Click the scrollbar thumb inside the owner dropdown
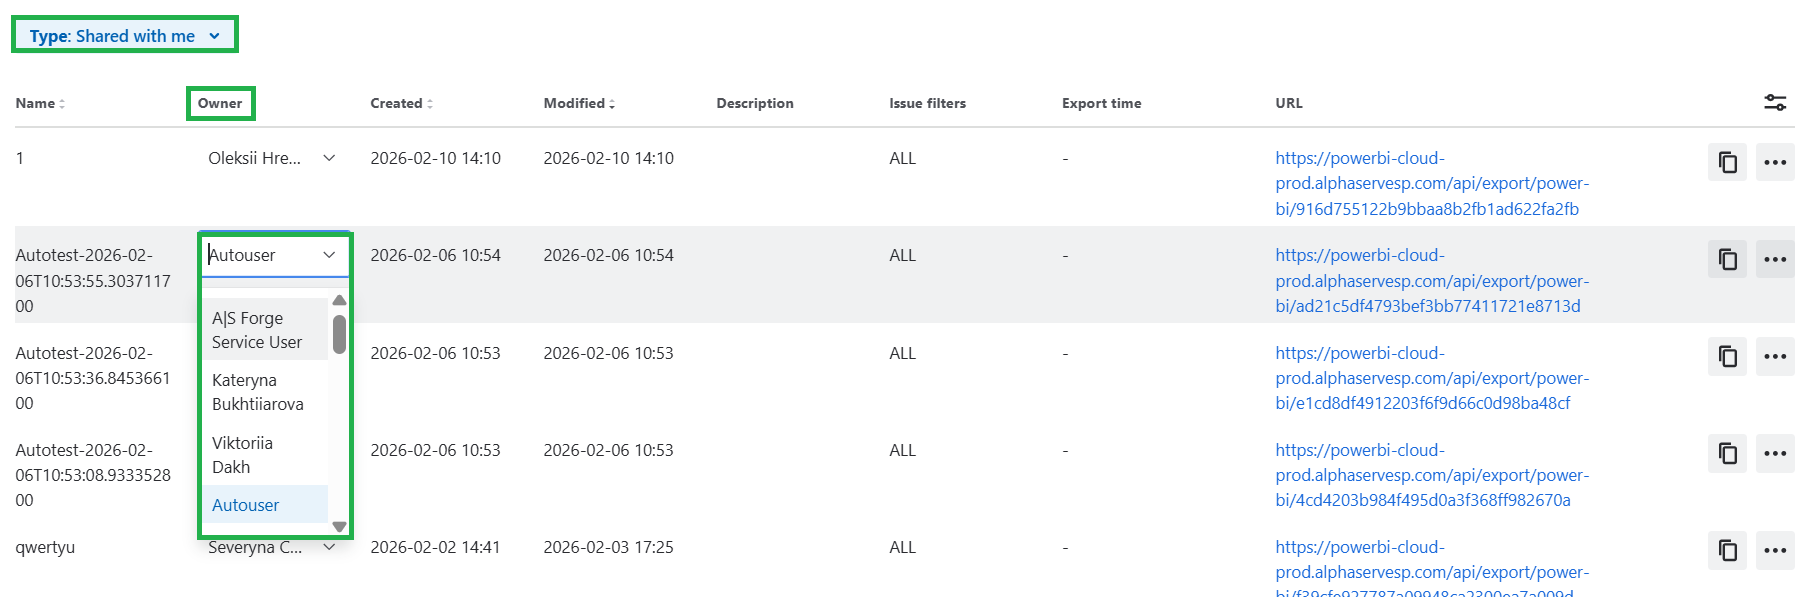This screenshot has height=597, width=1809. click(x=339, y=335)
